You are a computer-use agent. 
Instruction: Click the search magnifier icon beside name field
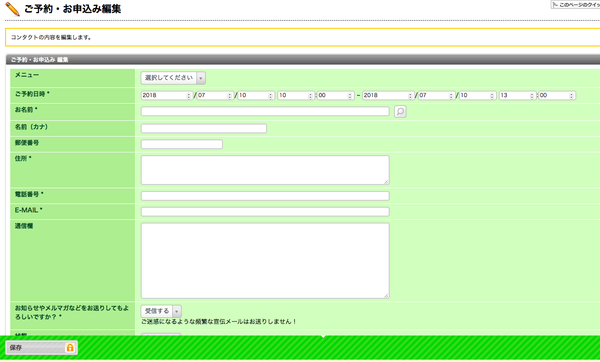[400, 111]
